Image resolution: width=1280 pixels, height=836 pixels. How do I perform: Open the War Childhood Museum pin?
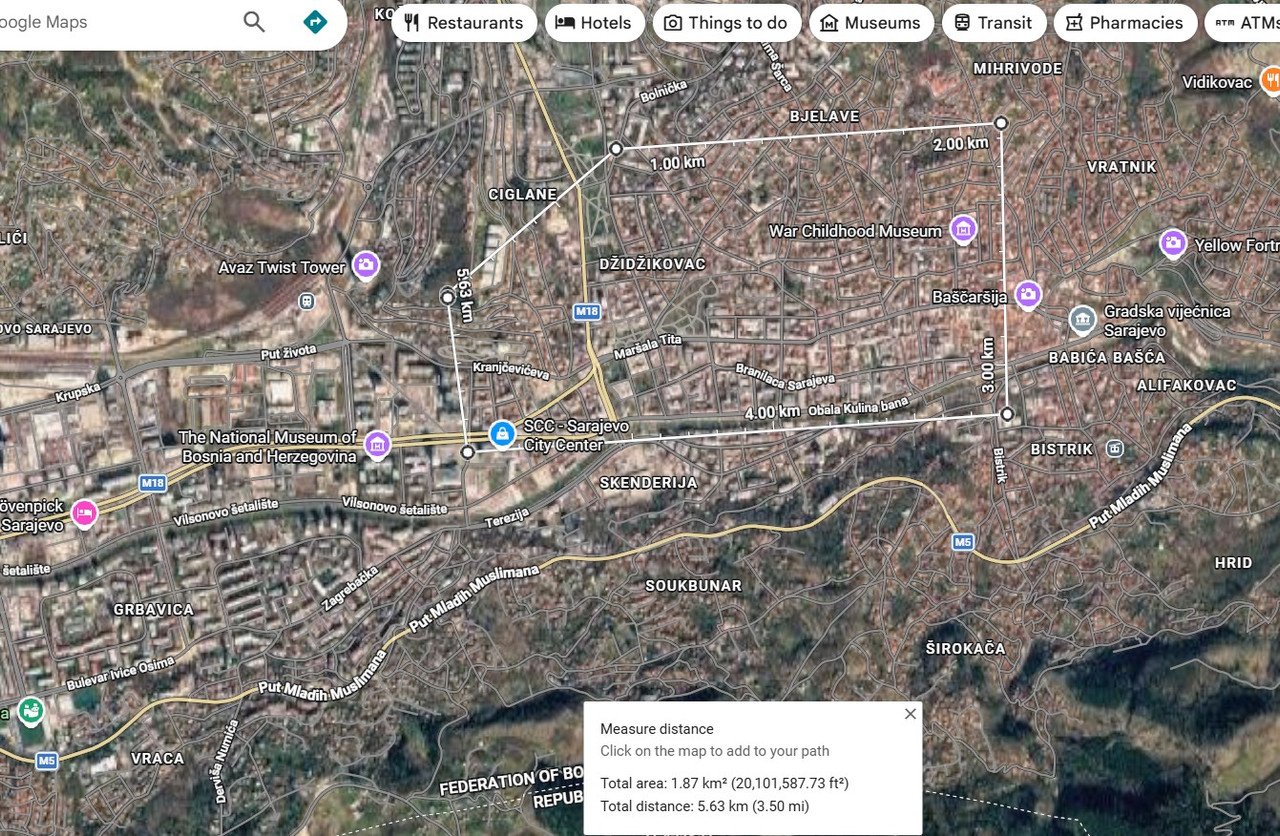[963, 229]
